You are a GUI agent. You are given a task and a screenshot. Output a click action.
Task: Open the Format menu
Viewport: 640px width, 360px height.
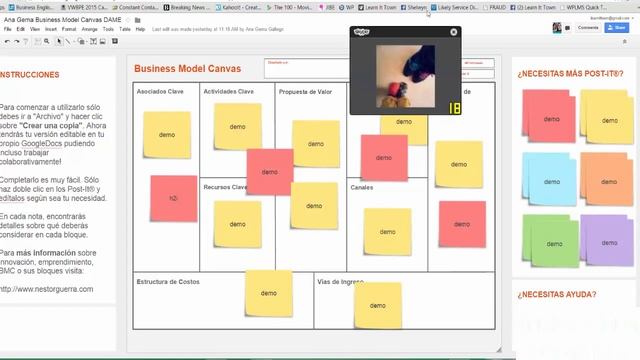pos(69,29)
